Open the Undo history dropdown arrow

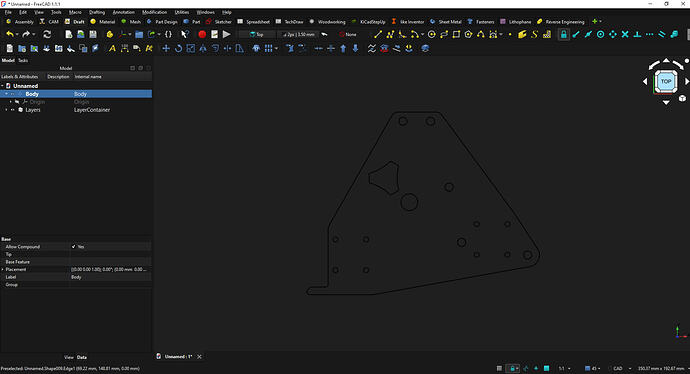17,34
